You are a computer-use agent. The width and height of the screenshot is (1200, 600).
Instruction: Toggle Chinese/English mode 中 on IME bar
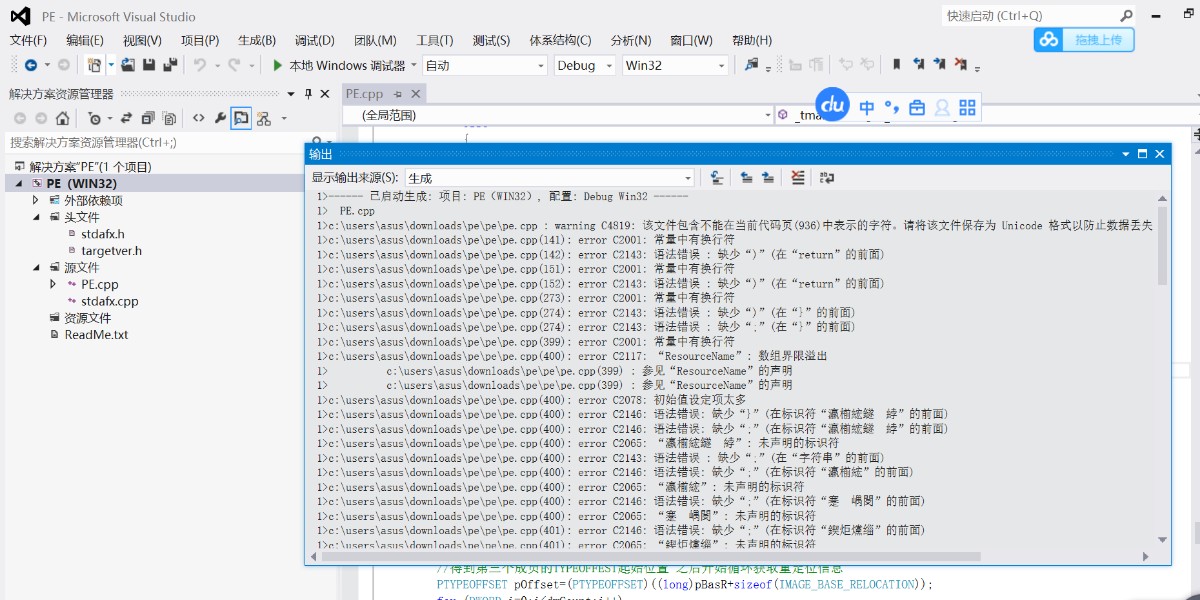coord(867,107)
